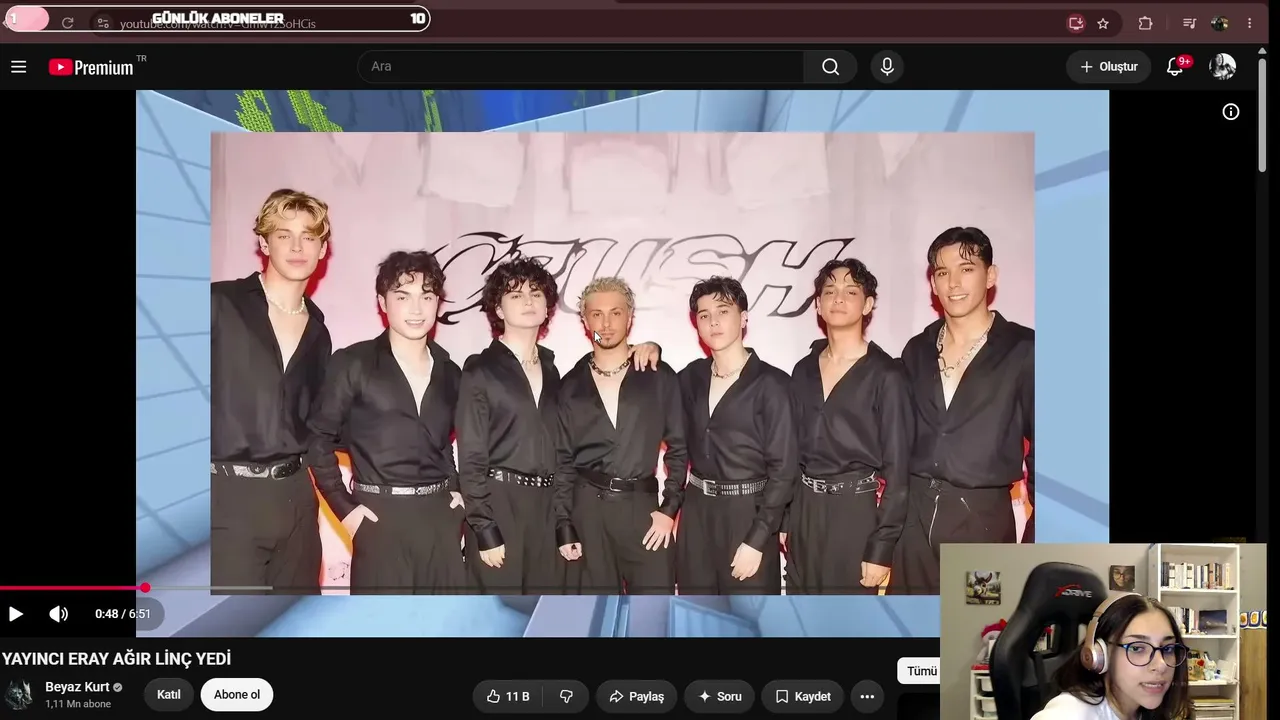Open the Beyaz Kurt channel avatar
1280x720 pixels.
click(19, 695)
